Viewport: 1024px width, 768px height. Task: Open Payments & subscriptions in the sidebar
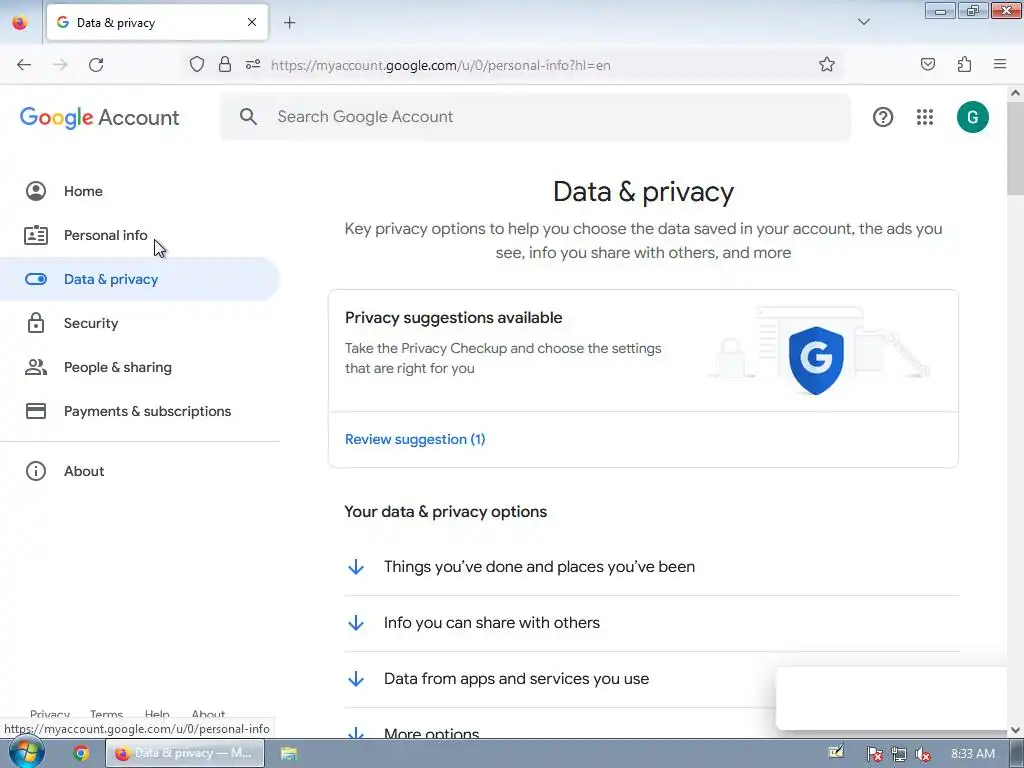coord(140,411)
